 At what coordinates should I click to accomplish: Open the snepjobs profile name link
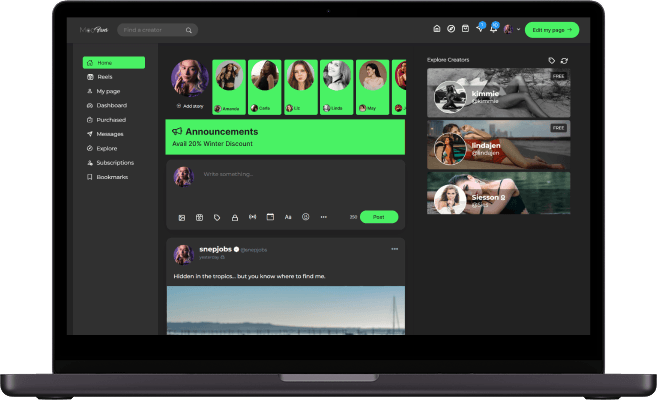pos(215,249)
